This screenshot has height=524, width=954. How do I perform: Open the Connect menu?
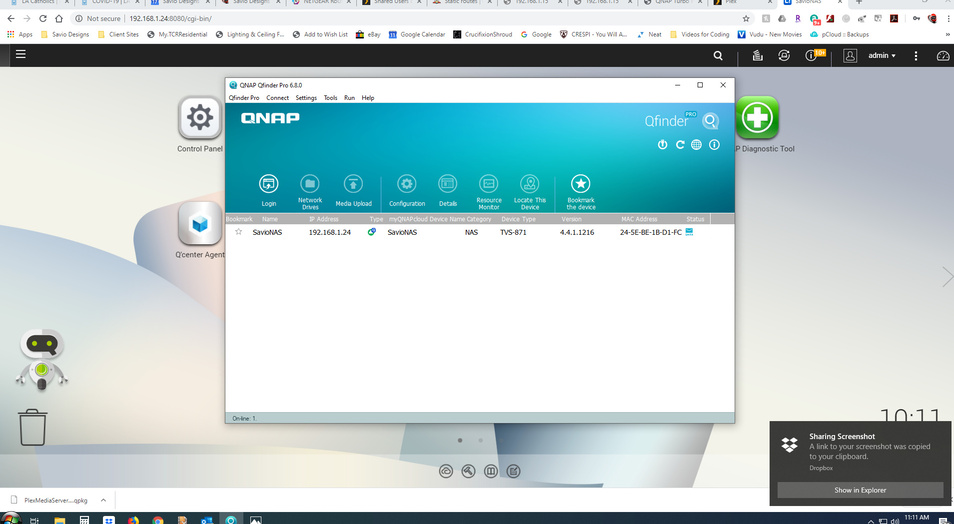tap(277, 97)
